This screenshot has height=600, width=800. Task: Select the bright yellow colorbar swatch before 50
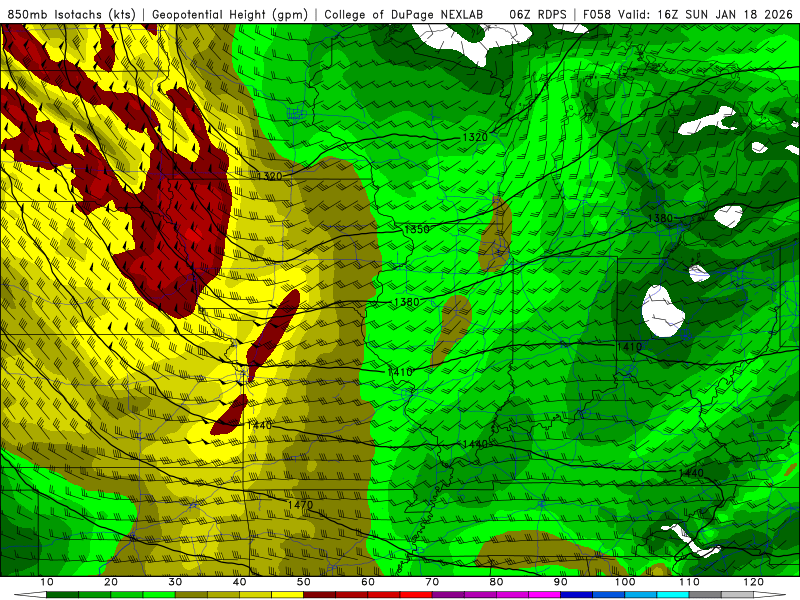(287, 595)
